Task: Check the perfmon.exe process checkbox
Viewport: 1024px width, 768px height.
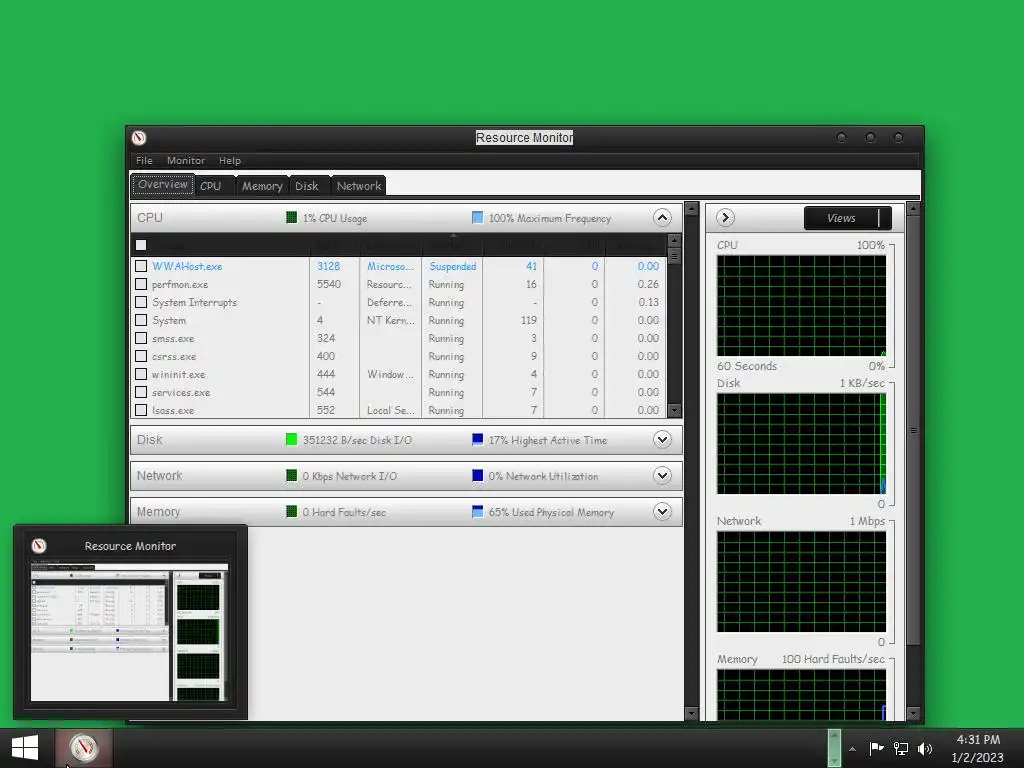Action: pos(140,284)
